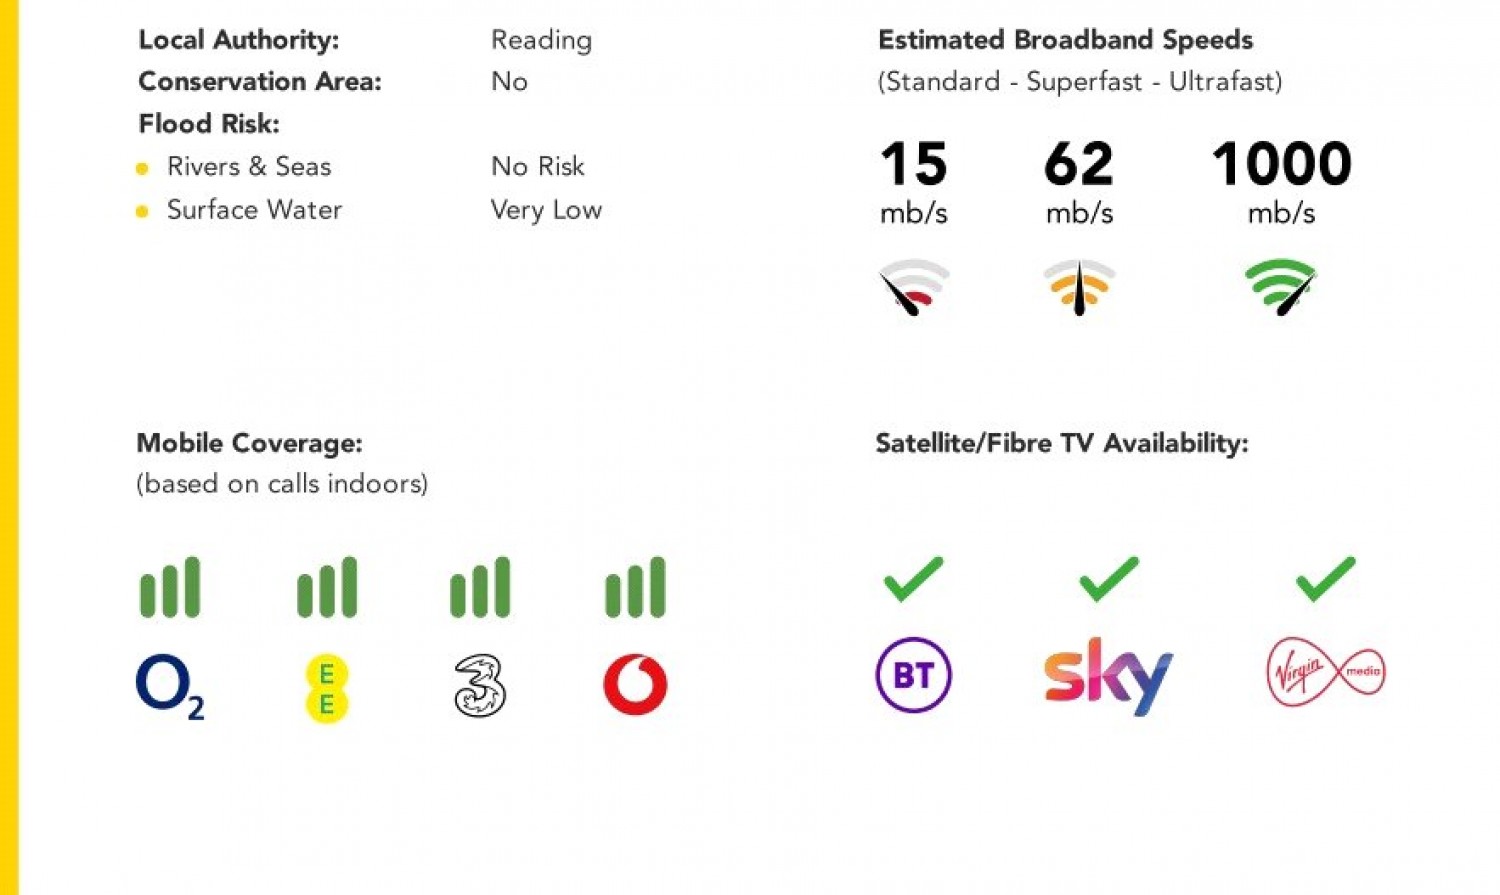
Task: Click the Rivers & Seas flood risk item
Action: 248,167
